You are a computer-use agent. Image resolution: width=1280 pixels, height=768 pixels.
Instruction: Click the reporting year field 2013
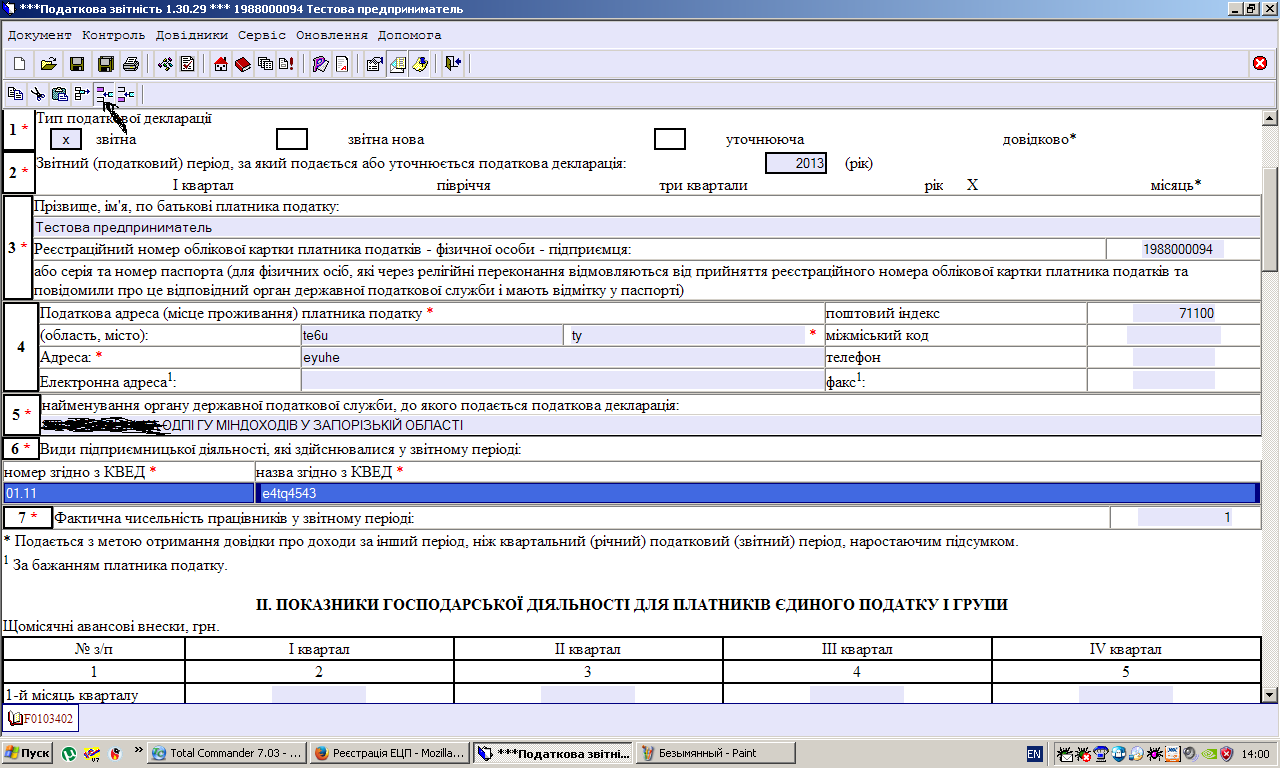[x=796, y=163]
